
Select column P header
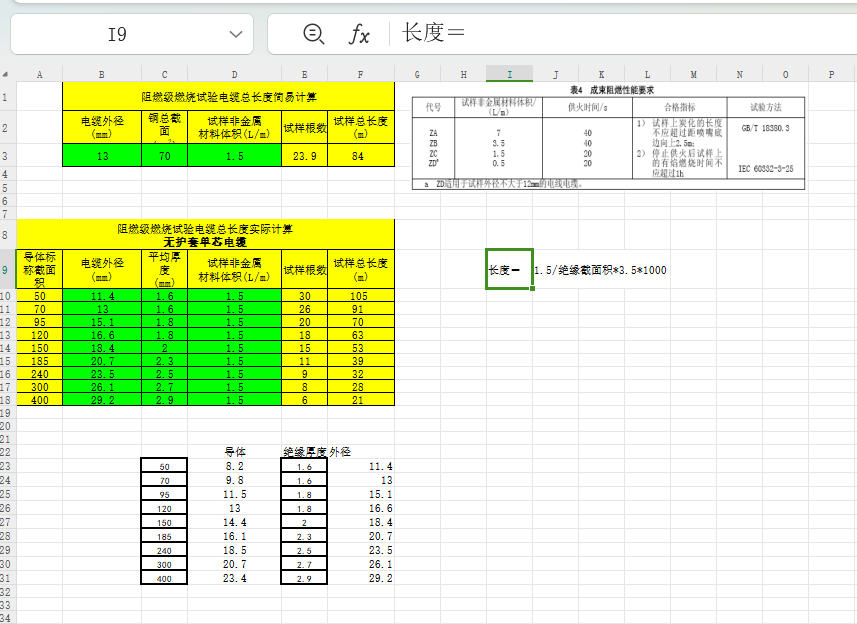pos(831,74)
